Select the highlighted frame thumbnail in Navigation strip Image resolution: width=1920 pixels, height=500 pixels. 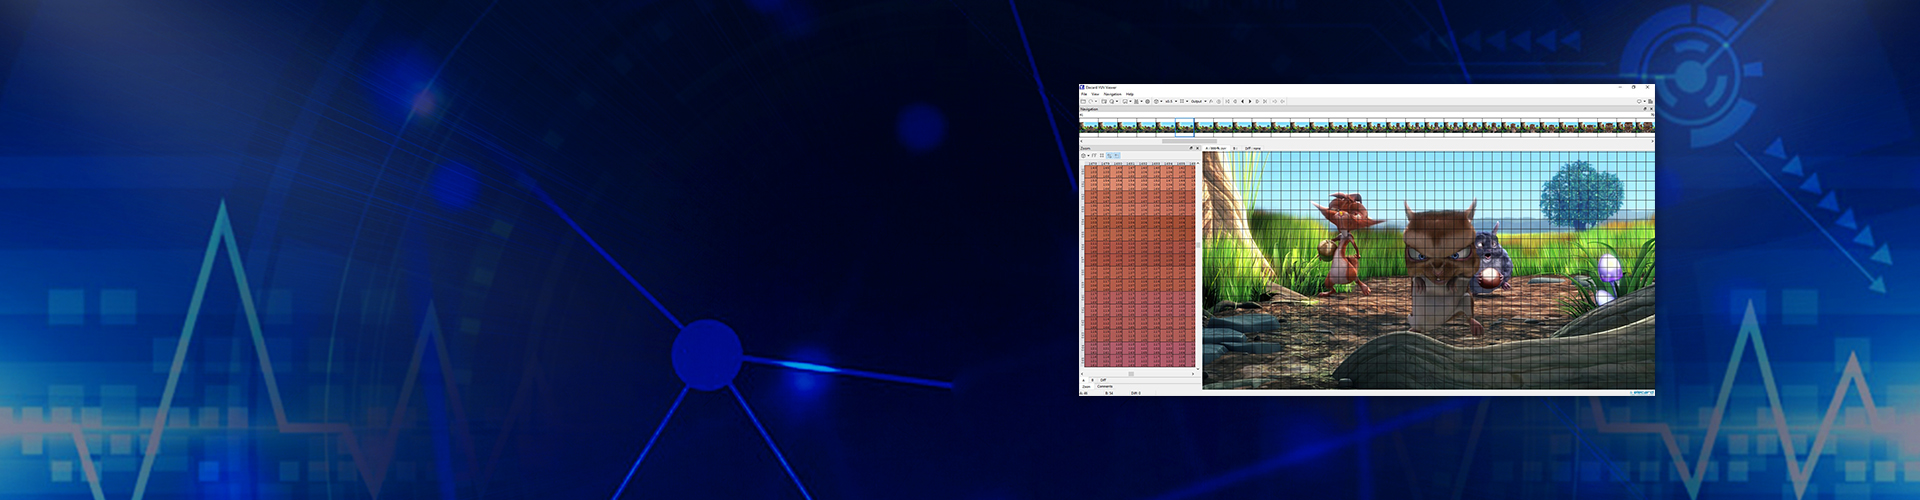tap(1185, 127)
